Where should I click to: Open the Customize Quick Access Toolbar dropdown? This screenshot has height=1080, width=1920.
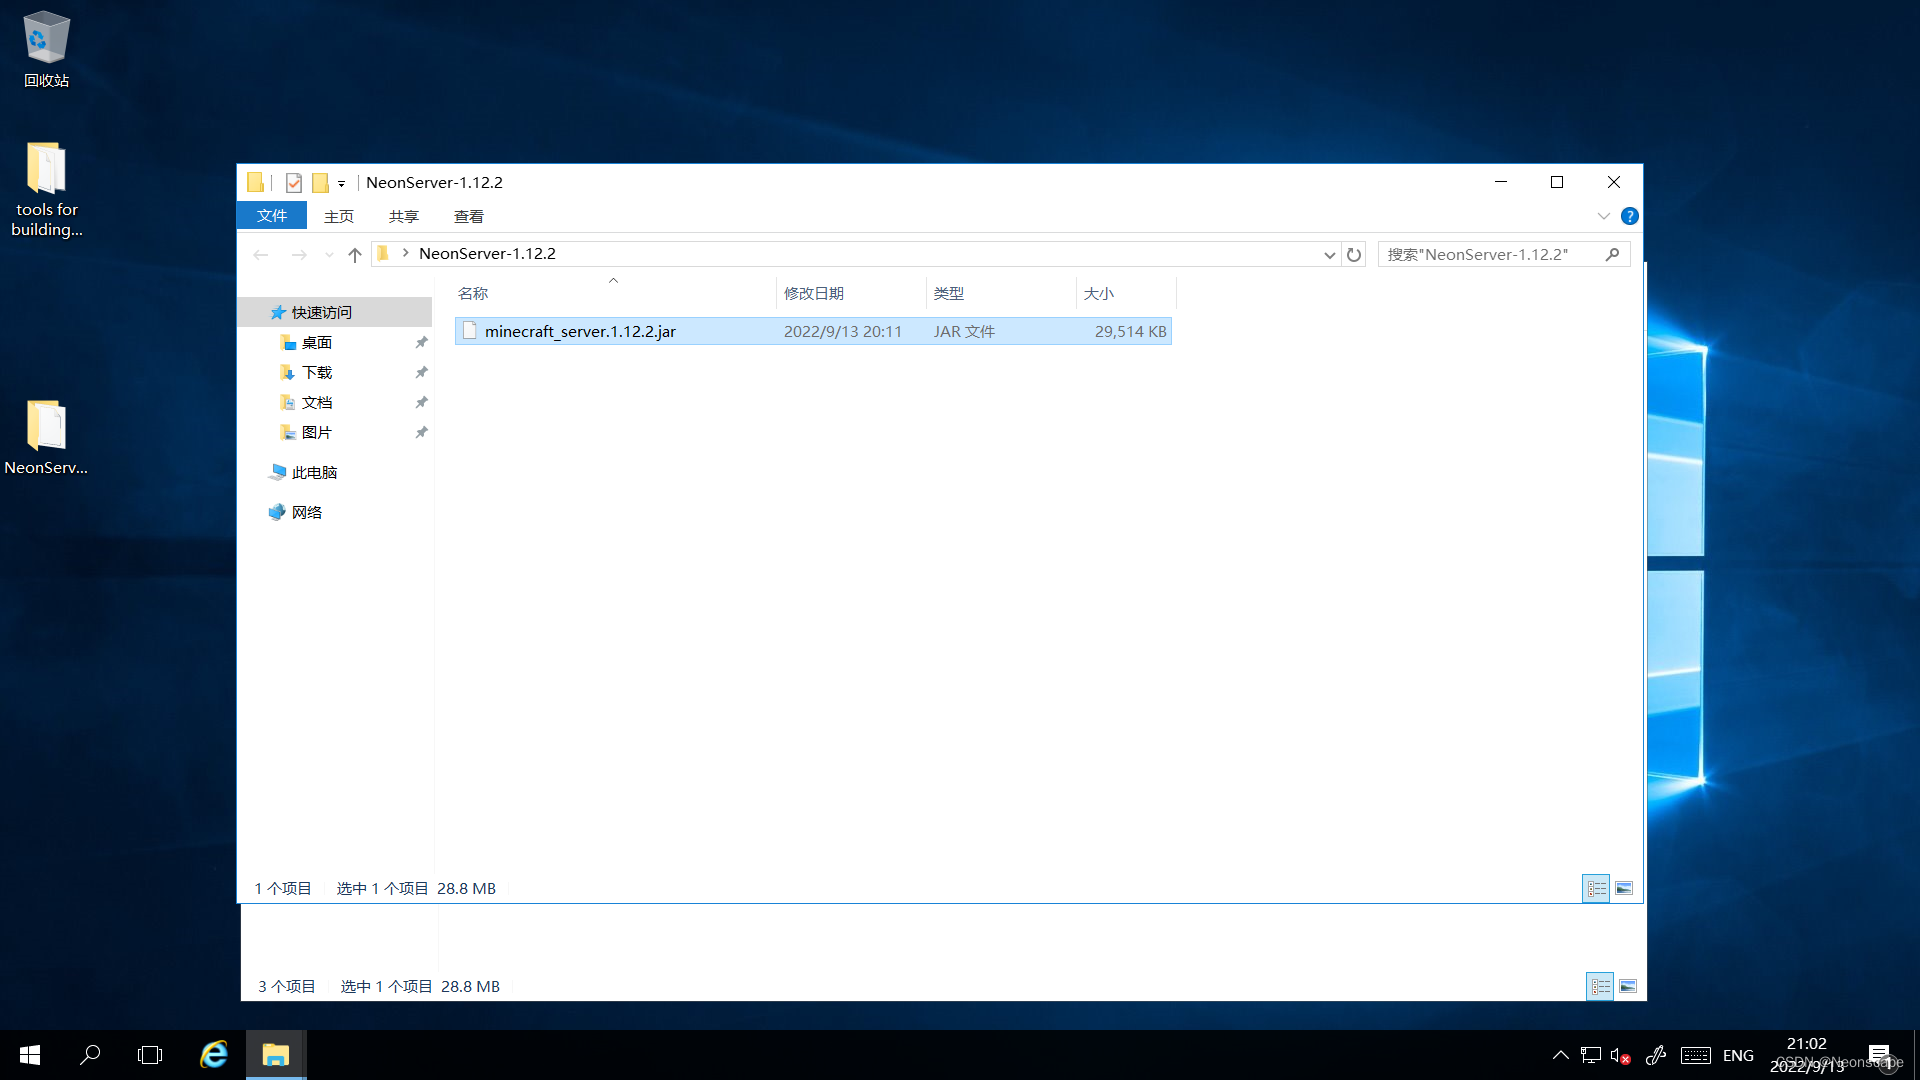[x=342, y=184]
